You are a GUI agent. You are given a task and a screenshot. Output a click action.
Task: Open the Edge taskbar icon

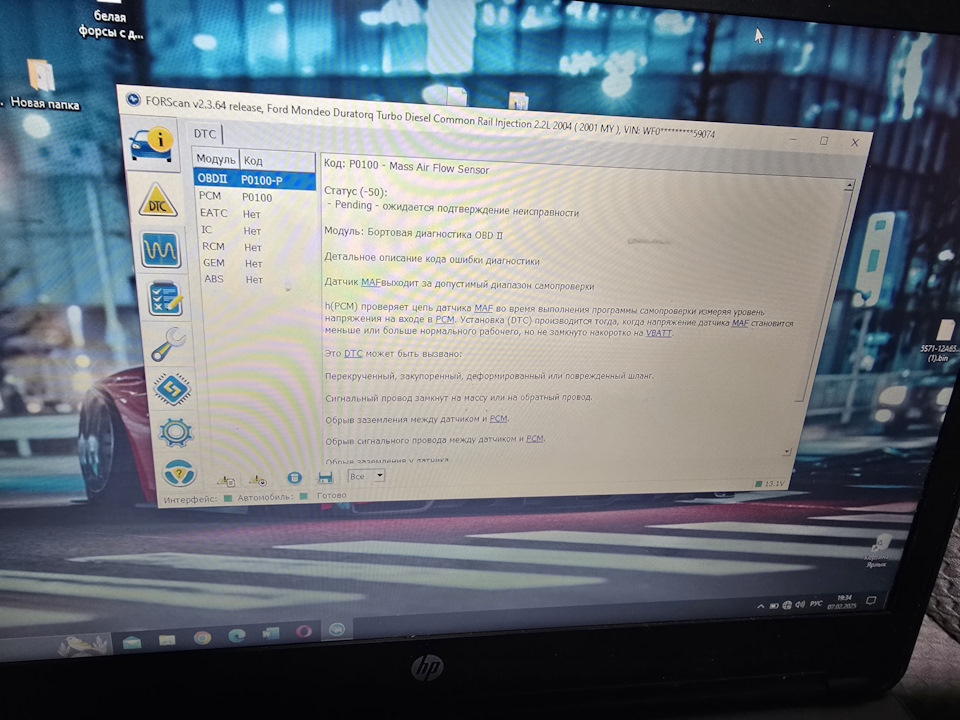(x=237, y=636)
